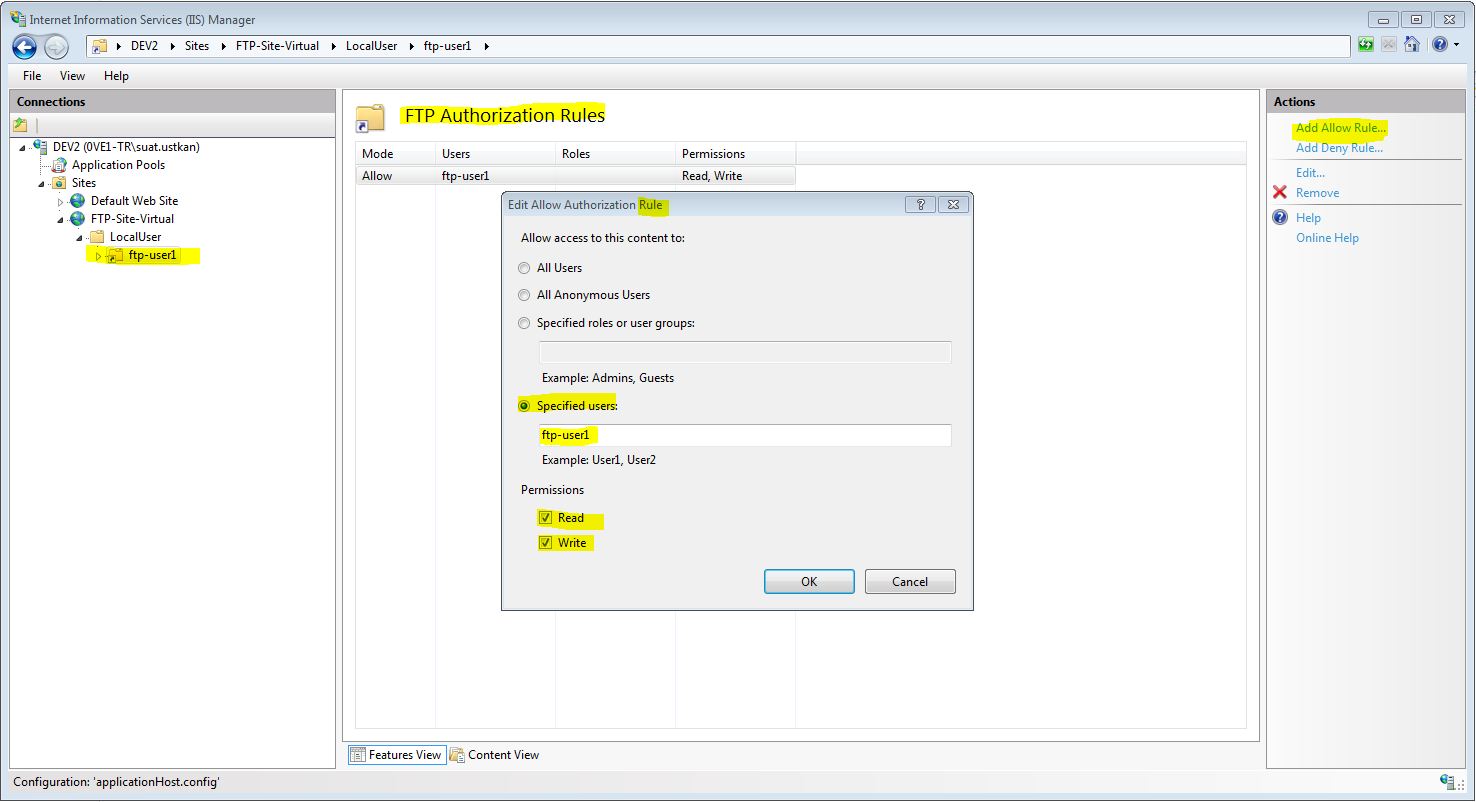Expand the ftp-user1 tree node
This screenshot has height=802, width=1476.
[x=98, y=257]
